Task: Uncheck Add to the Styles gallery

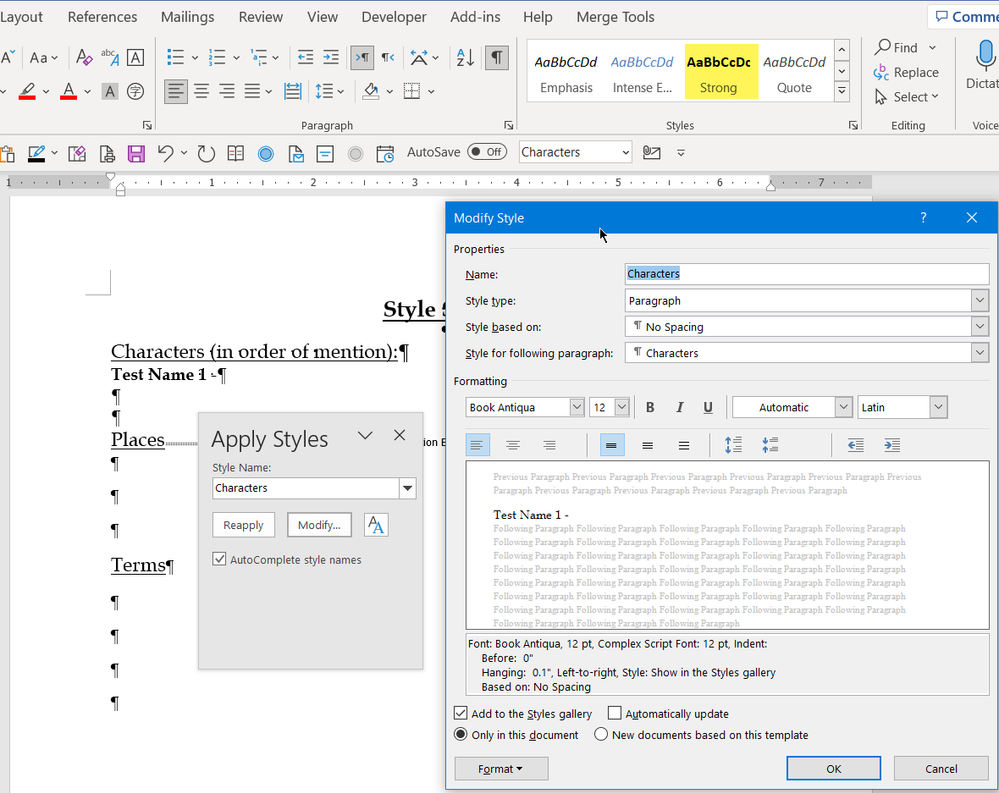Action: [460, 713]
